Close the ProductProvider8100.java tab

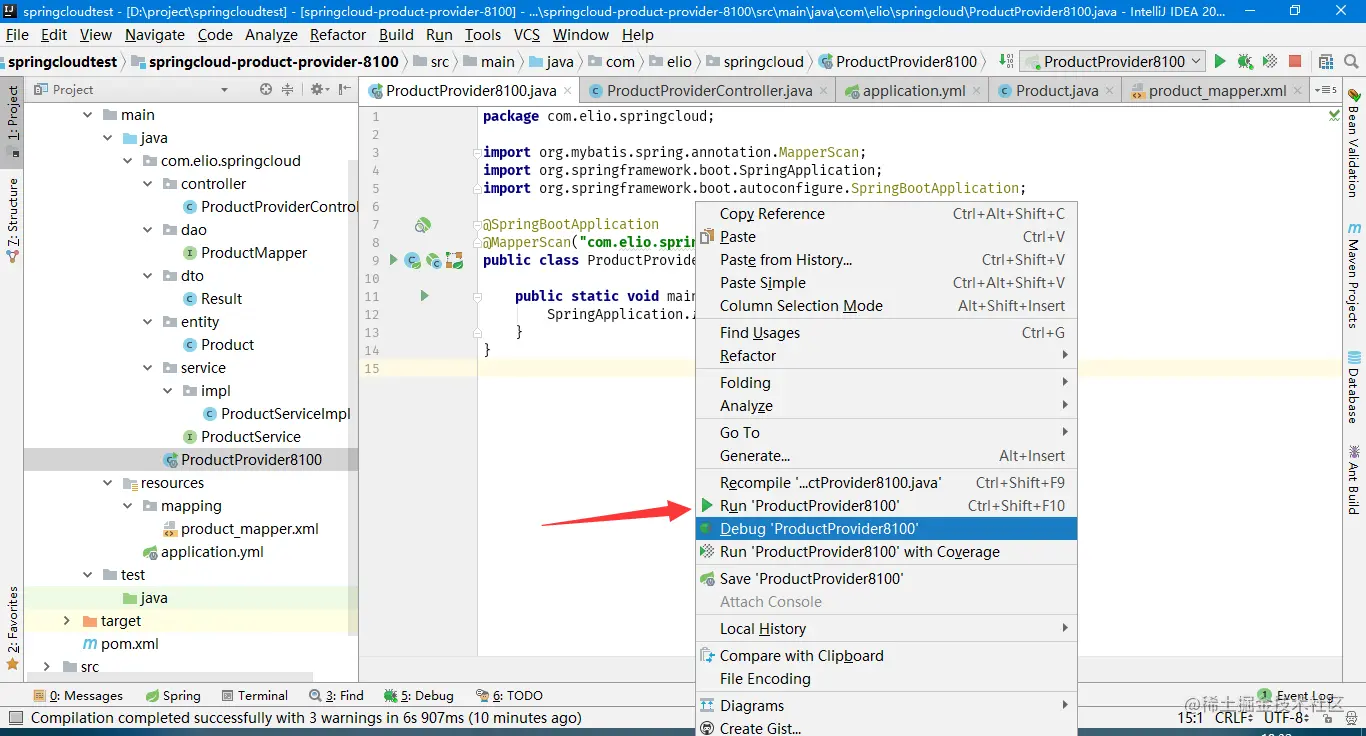click(567, 90)
